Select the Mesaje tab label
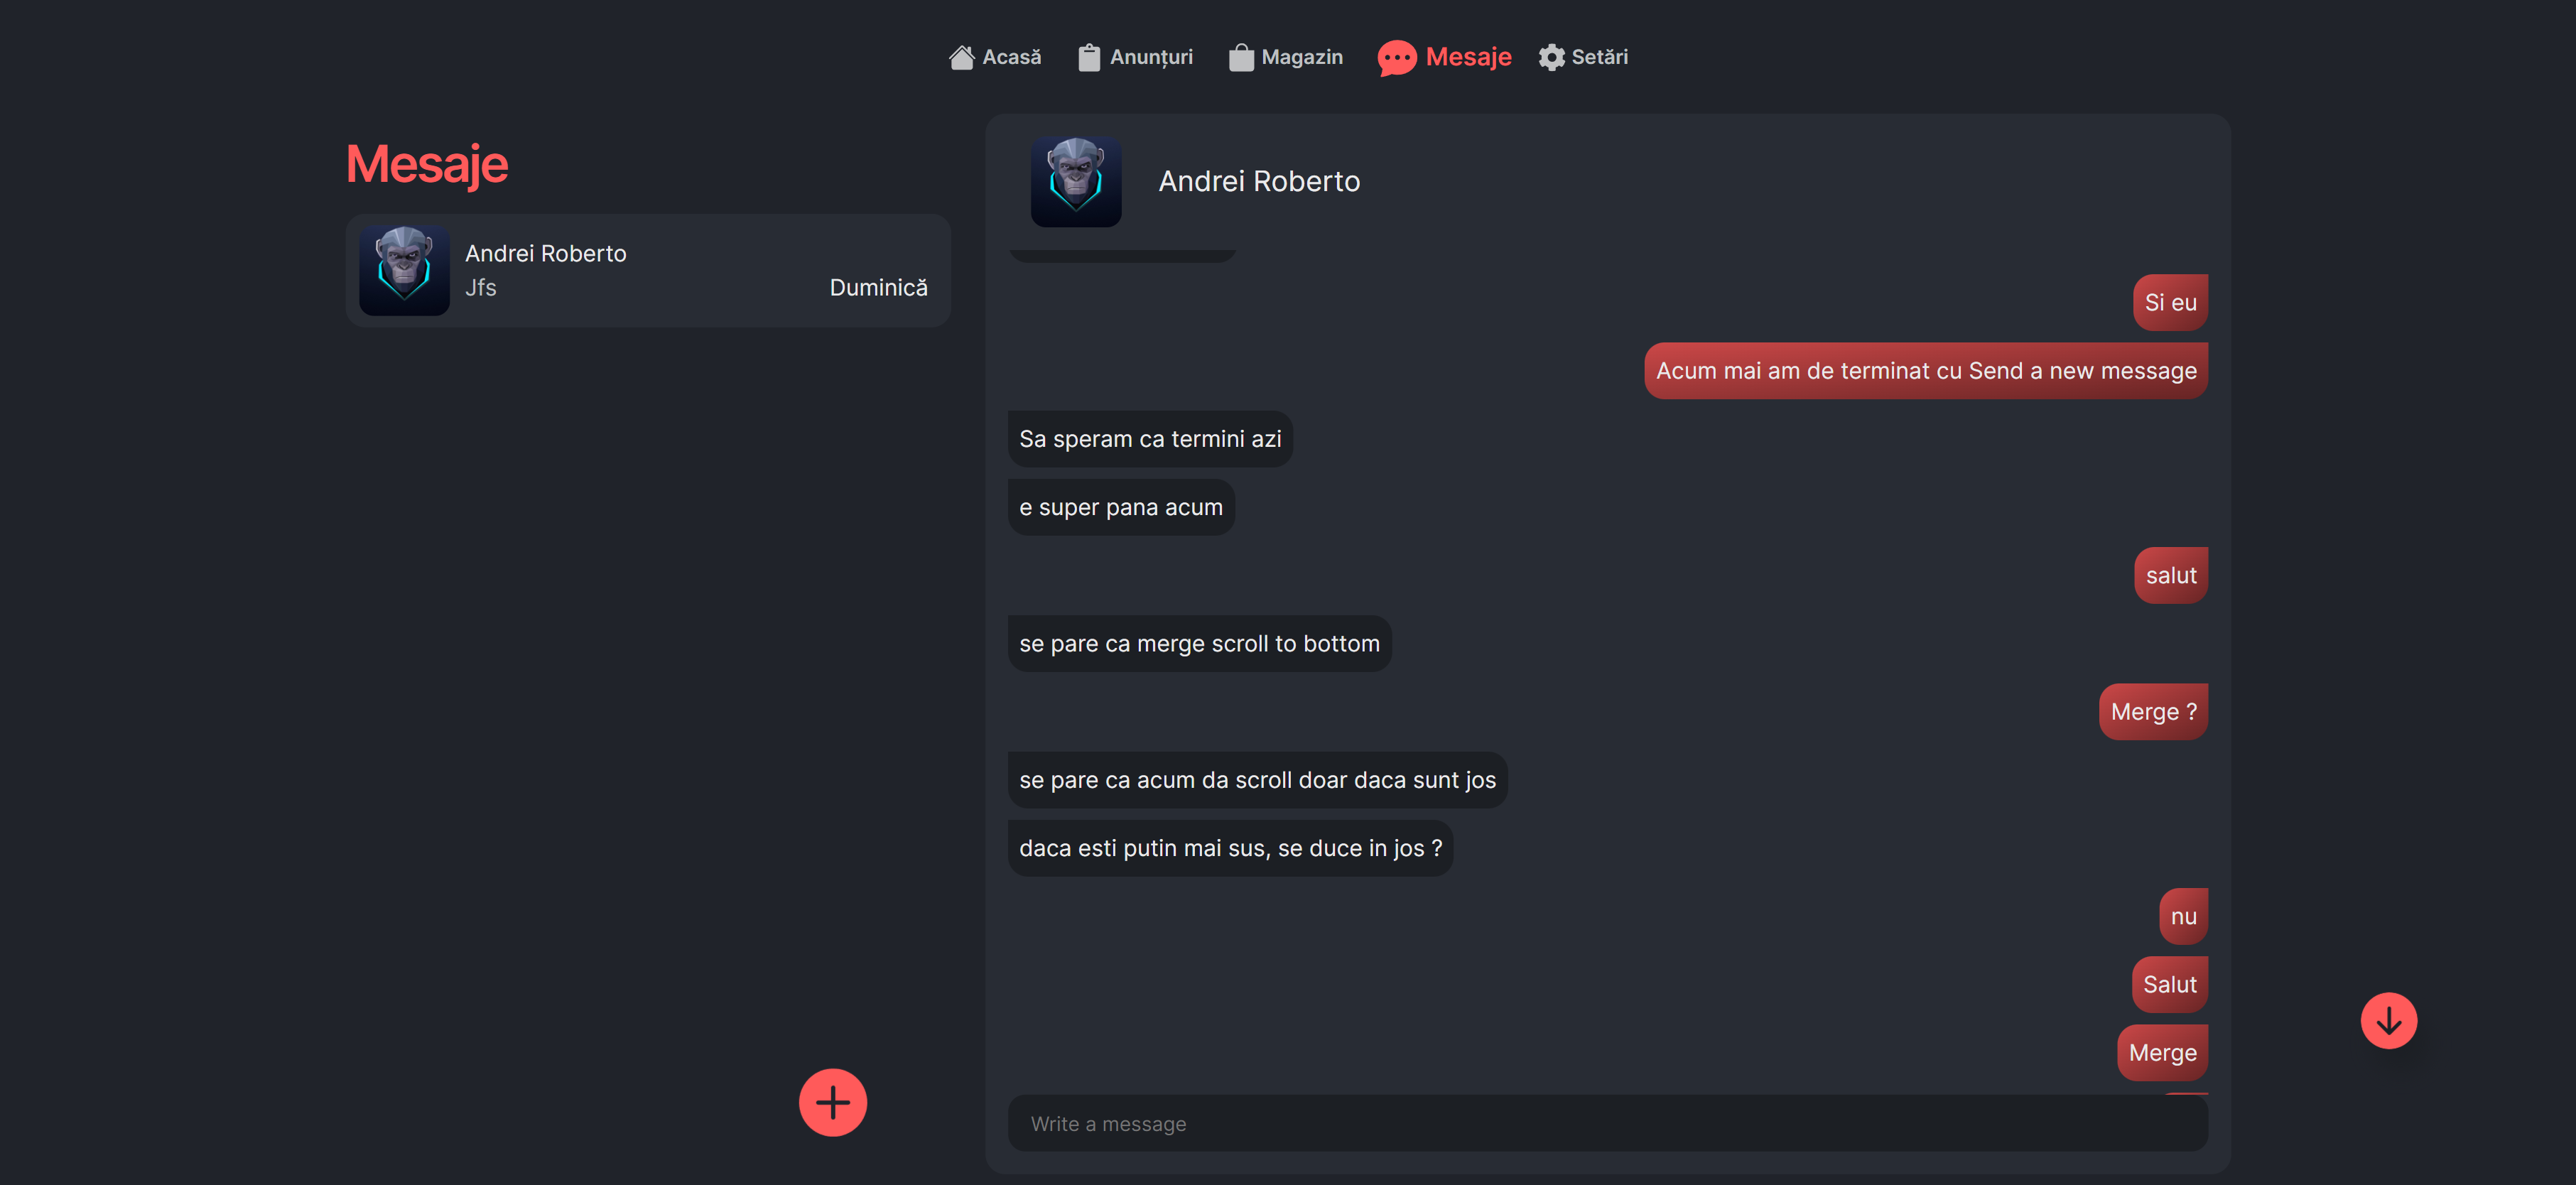Image resolution: width=2576 pixels, height=1185 pixels. click(x=1468, y=58)
